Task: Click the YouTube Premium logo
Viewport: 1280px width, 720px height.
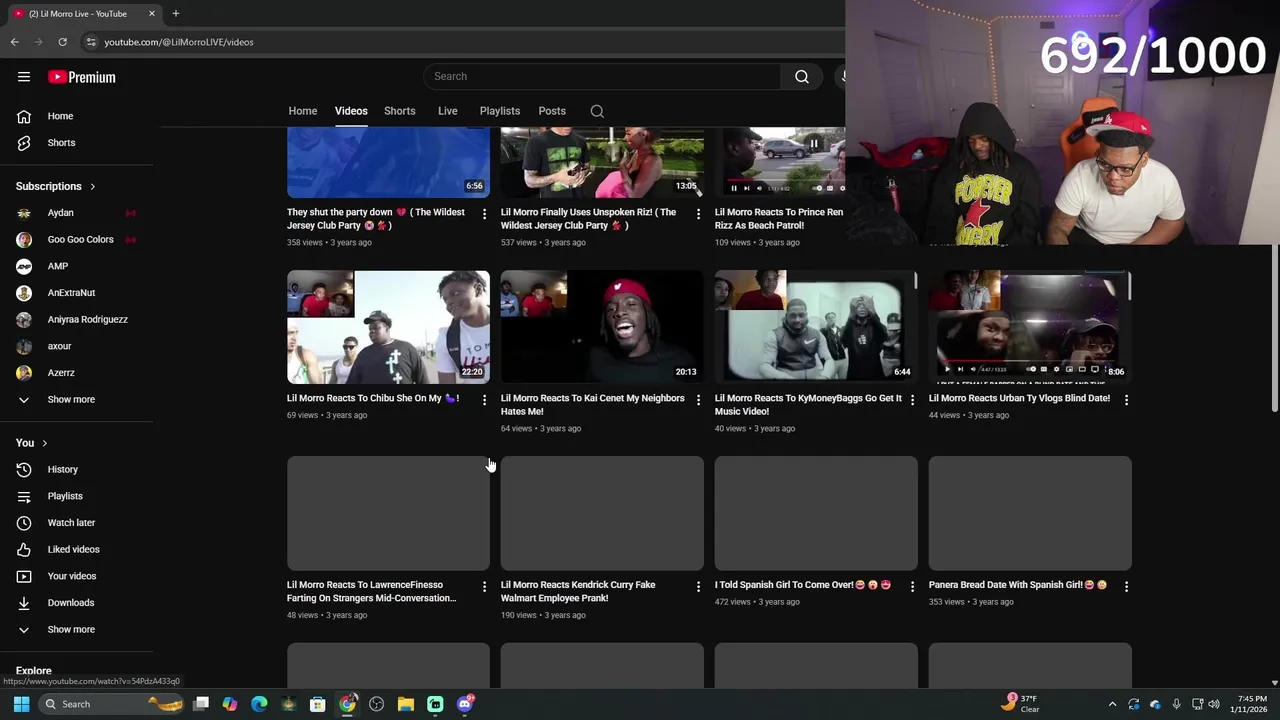Action: [x=82, y=77]
